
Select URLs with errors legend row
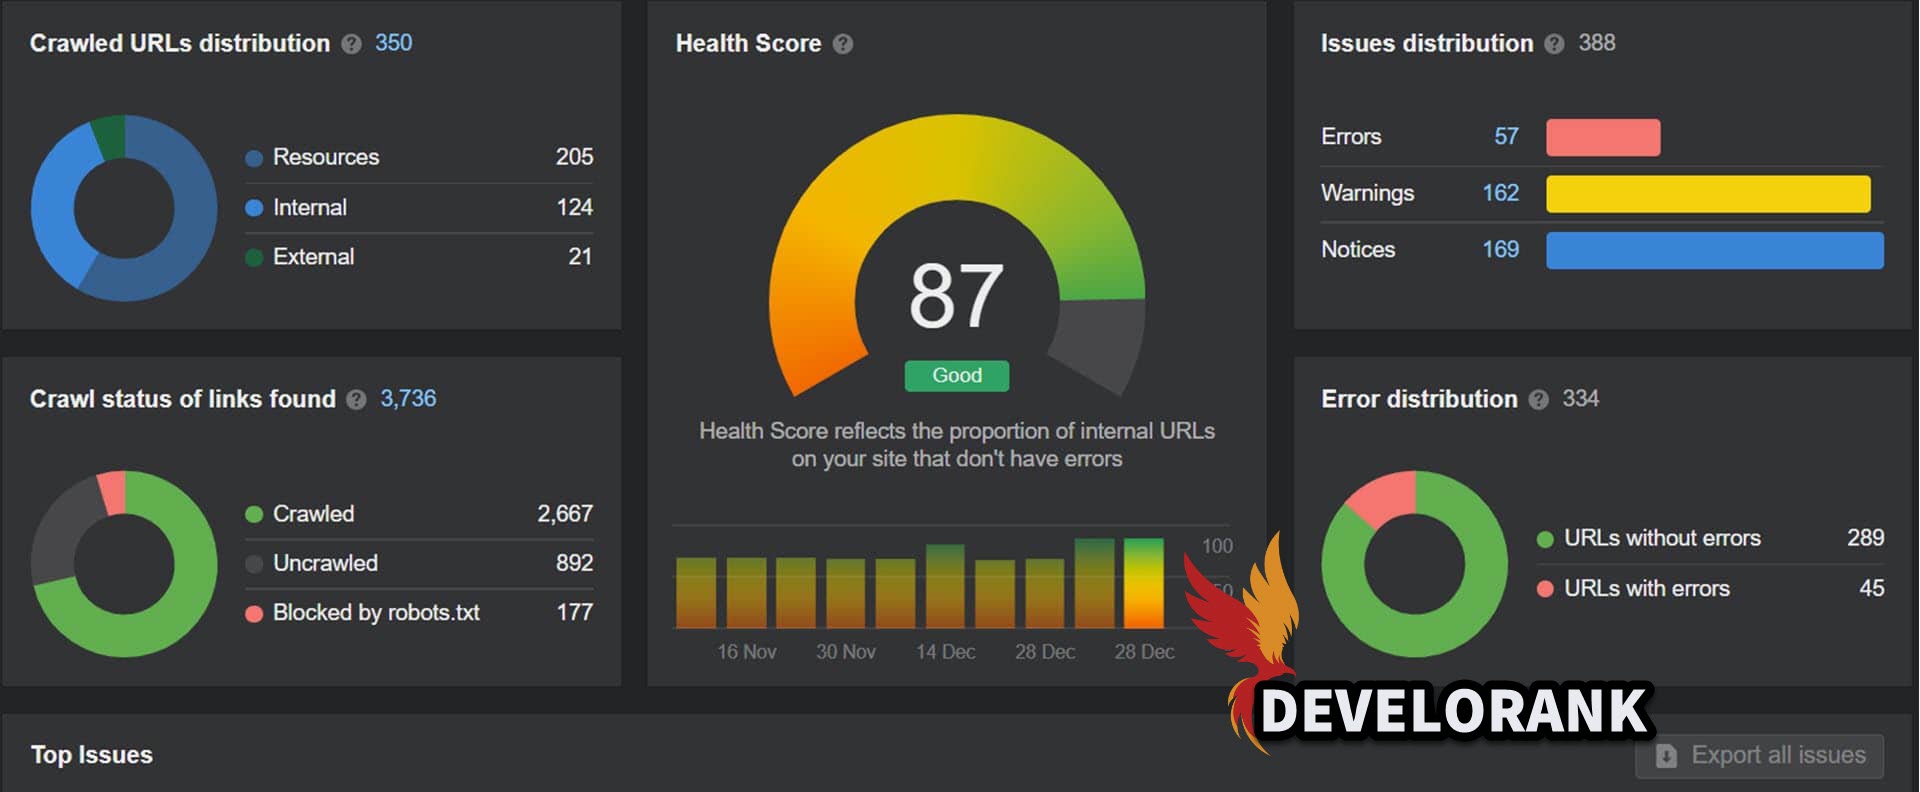click(1710, 588)
